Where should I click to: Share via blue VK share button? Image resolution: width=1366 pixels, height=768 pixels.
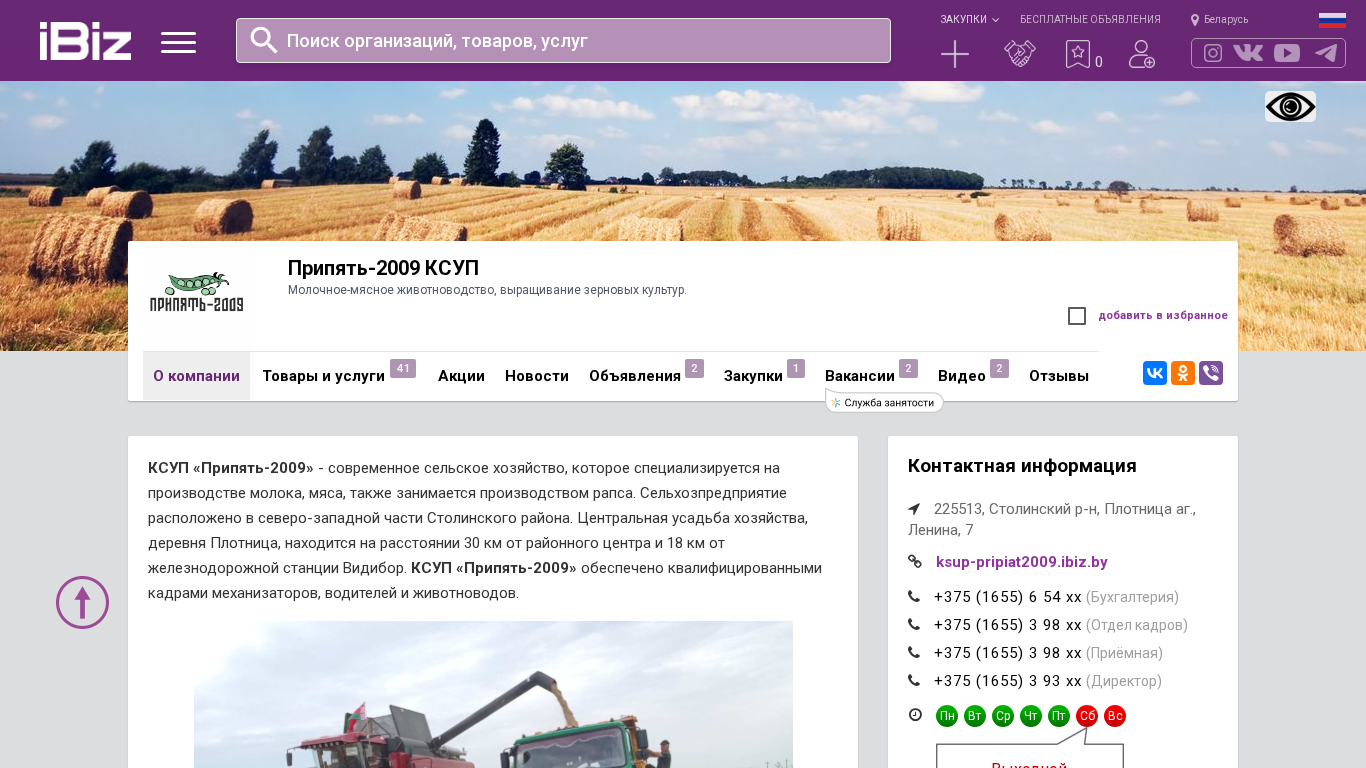(x=1155, y=373)
